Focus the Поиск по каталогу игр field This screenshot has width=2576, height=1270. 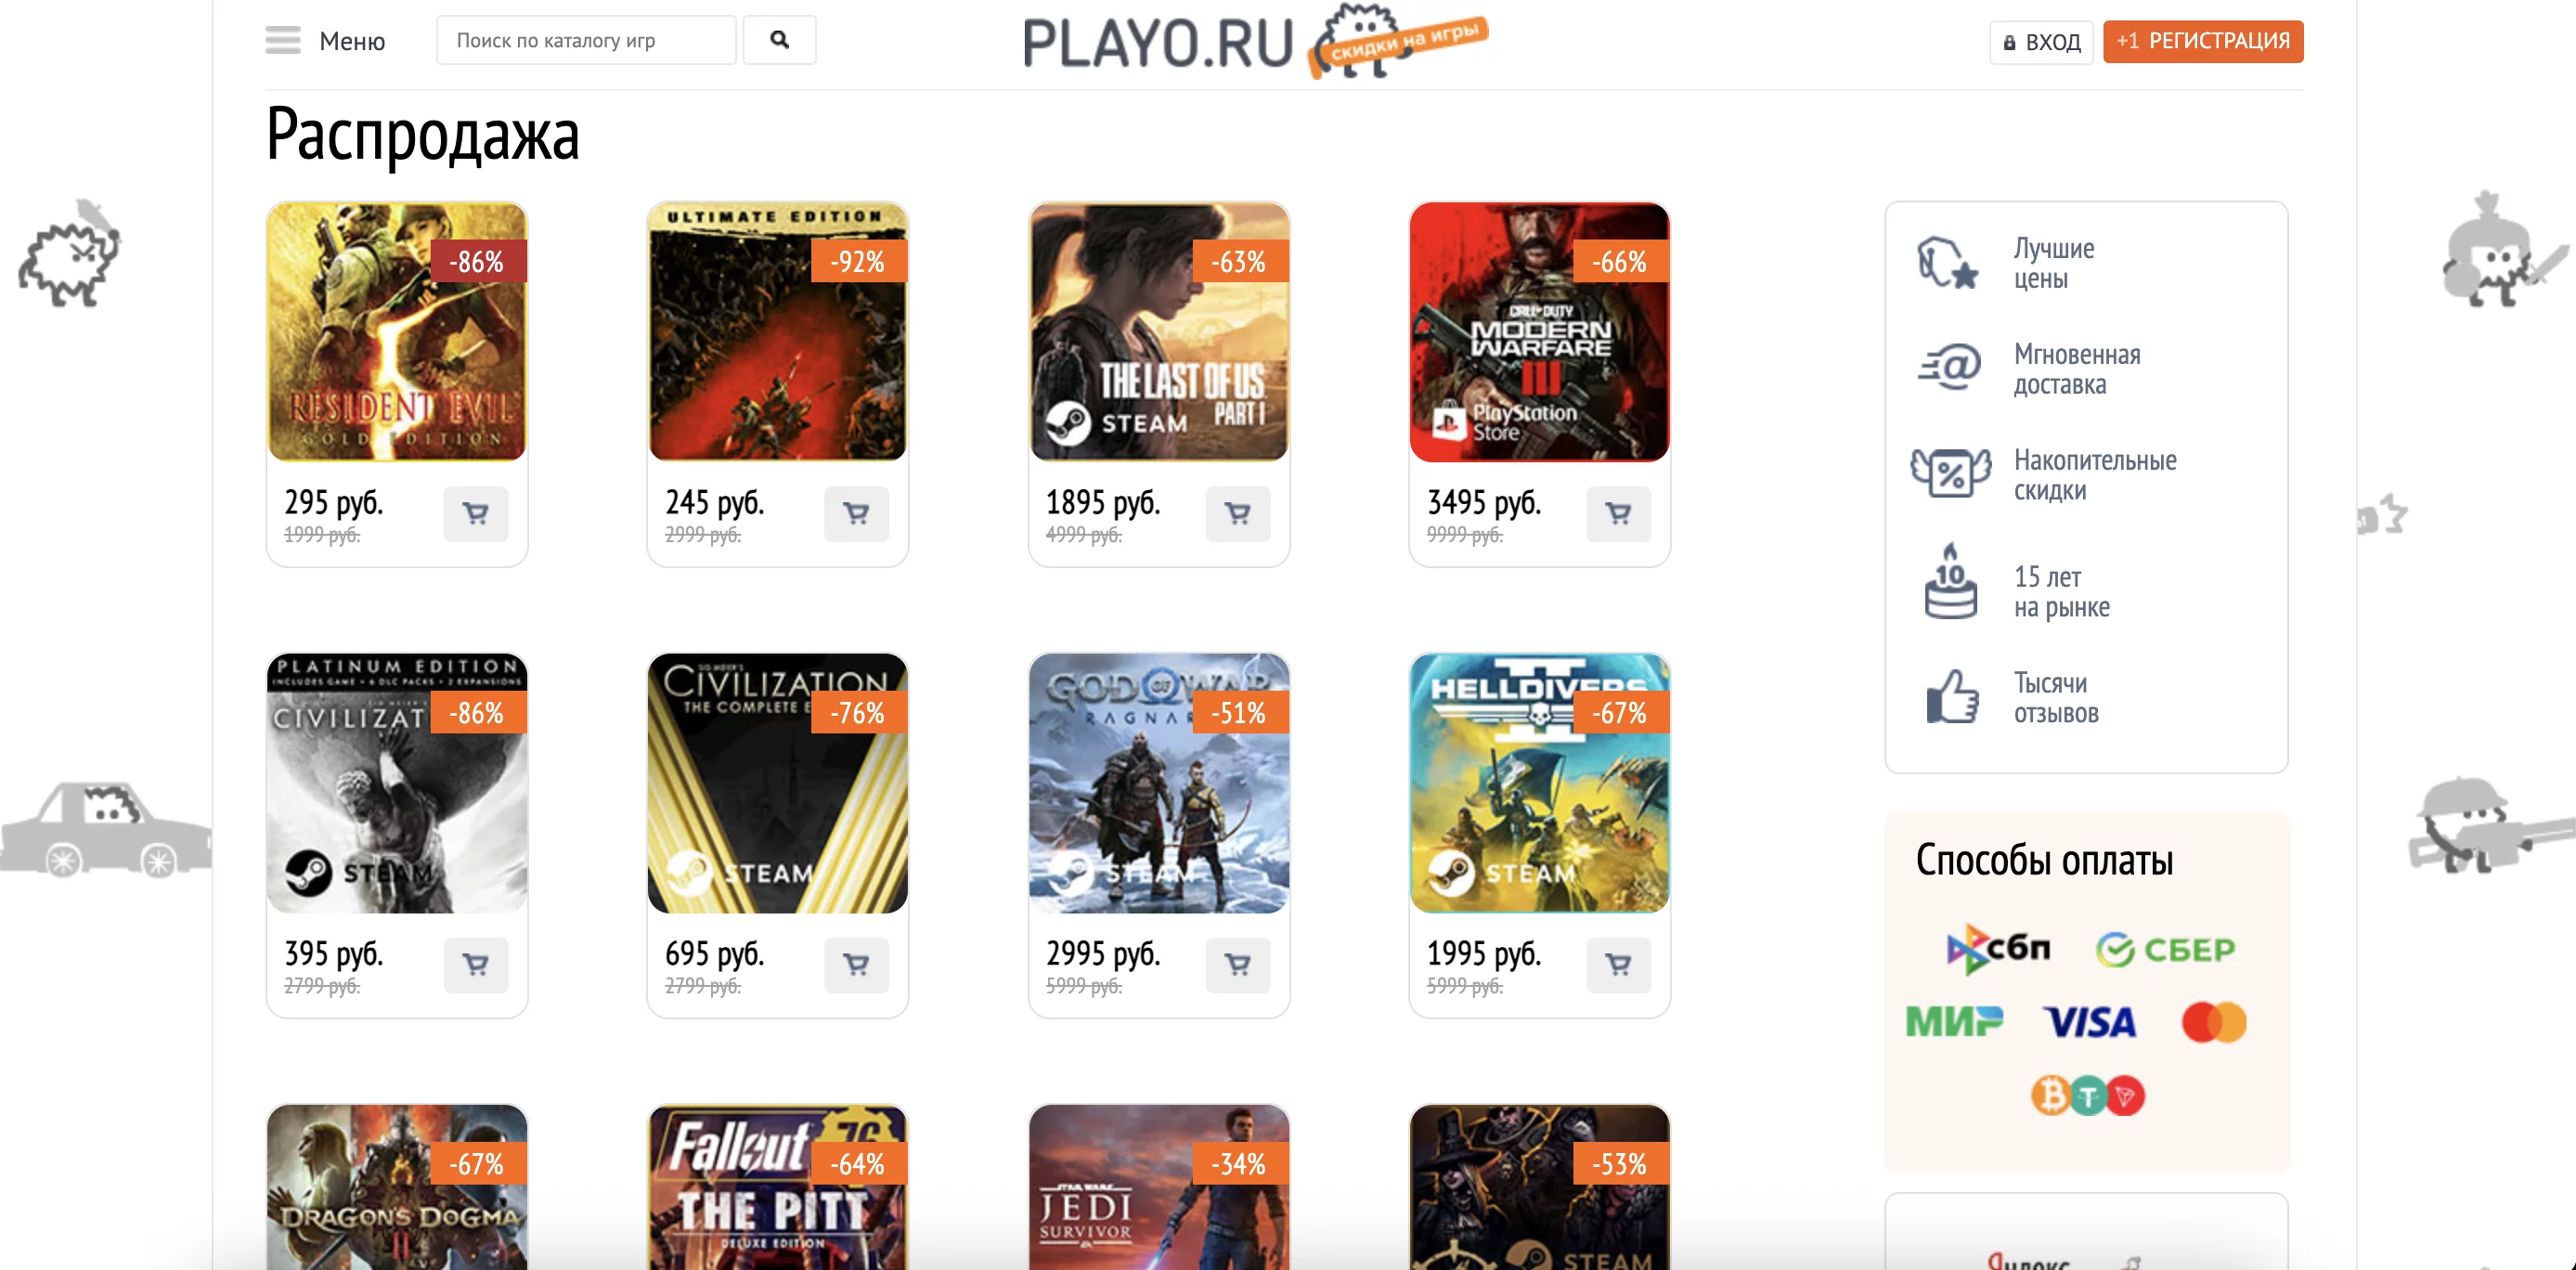(x=586, y=40)
